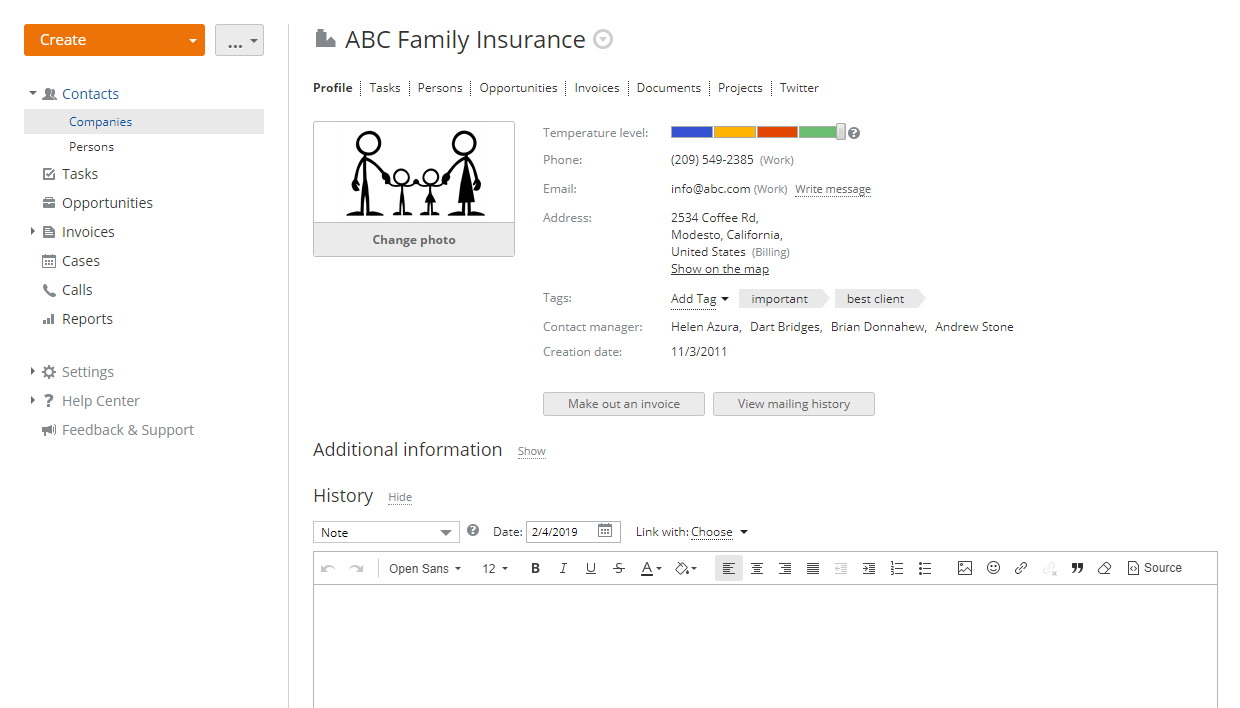The width and height of the screenshot is (1240, 708).
Task: Click the insert link icon
Action: click(x=1021, y=568)
